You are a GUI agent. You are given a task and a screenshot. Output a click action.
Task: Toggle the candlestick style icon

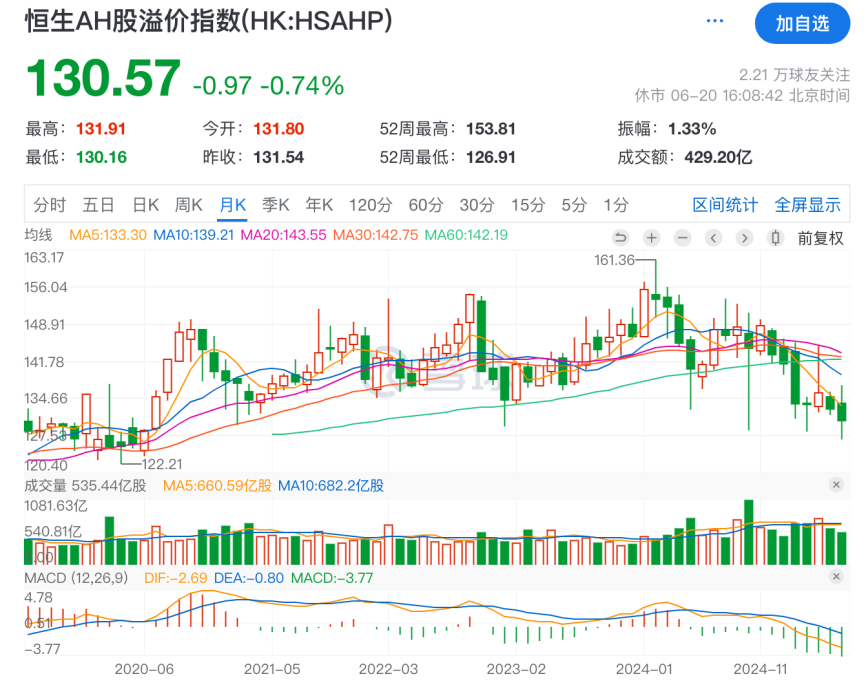pyautogui.click(x=775, y=238)
